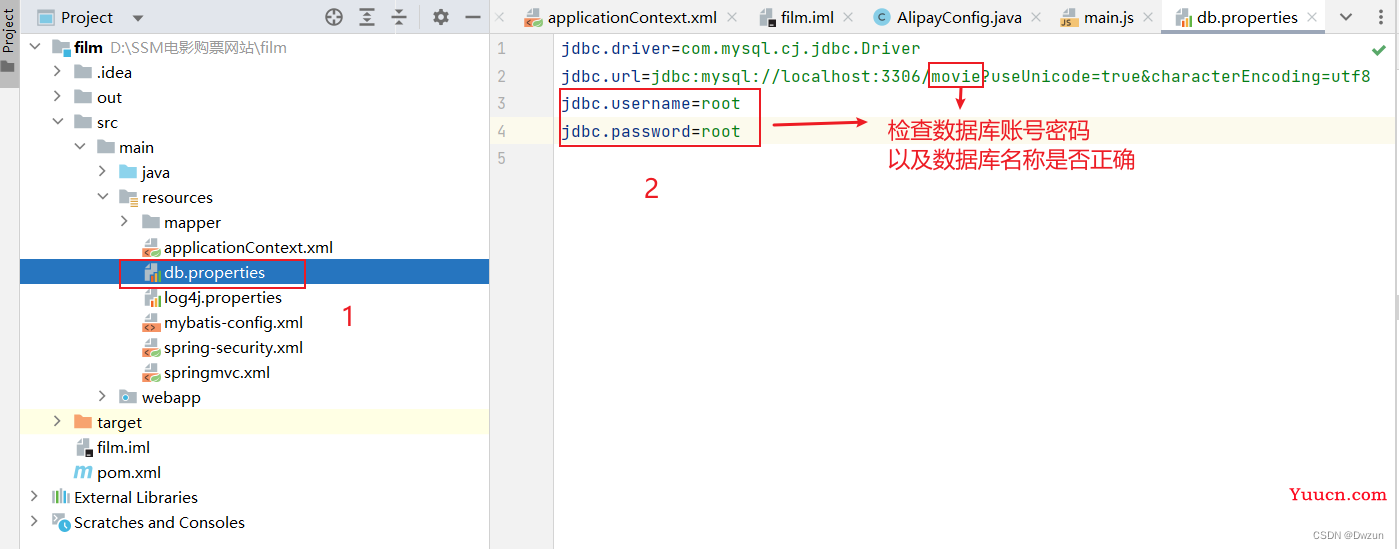Expand the webapp folder
This screenshot has width=1399, height=549.
103,397
